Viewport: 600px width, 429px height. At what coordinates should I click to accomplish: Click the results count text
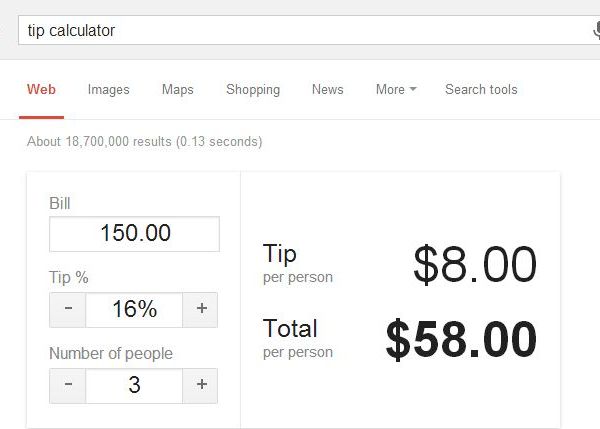click(x=145, y=142)
